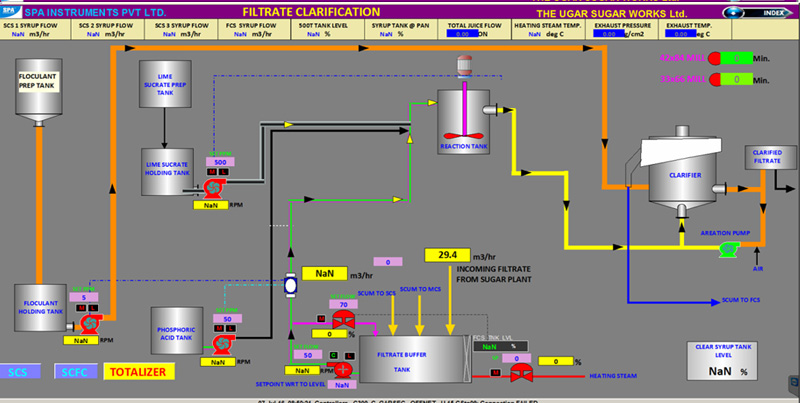Click the 33x66 MILL red status lamp
This screenshot has width=800, height=403.
[x=714, y=80]
